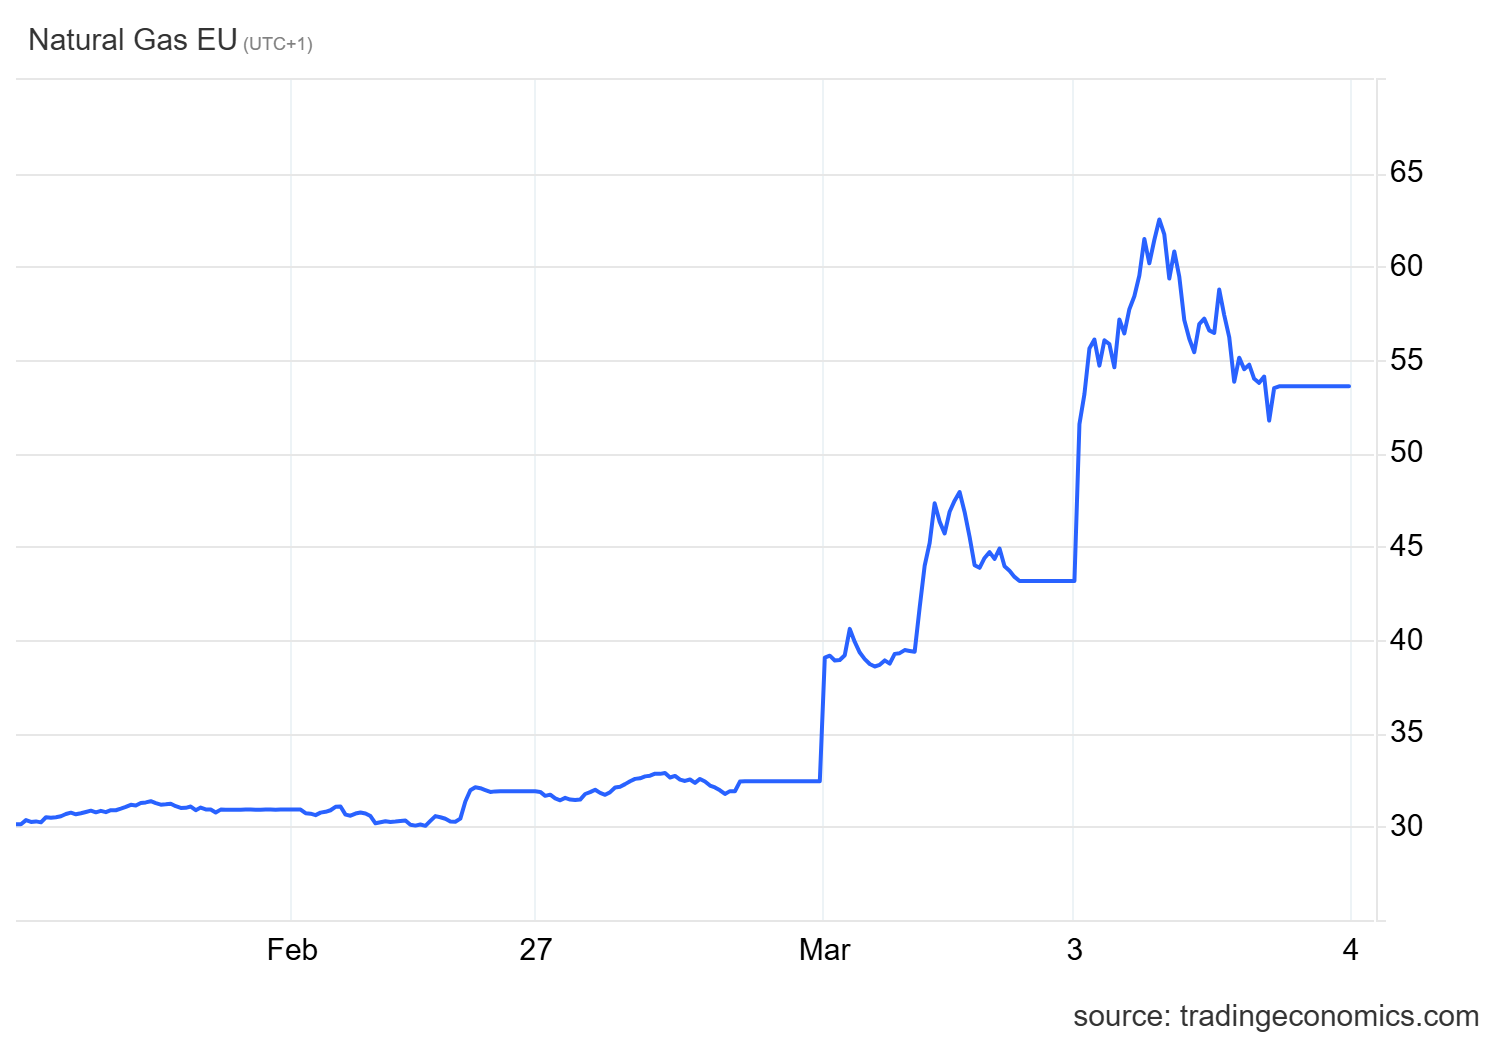This screenshot has height=1040, width=1500.
Task: Select the 3 date axis label
Action: click(1074, 949)
